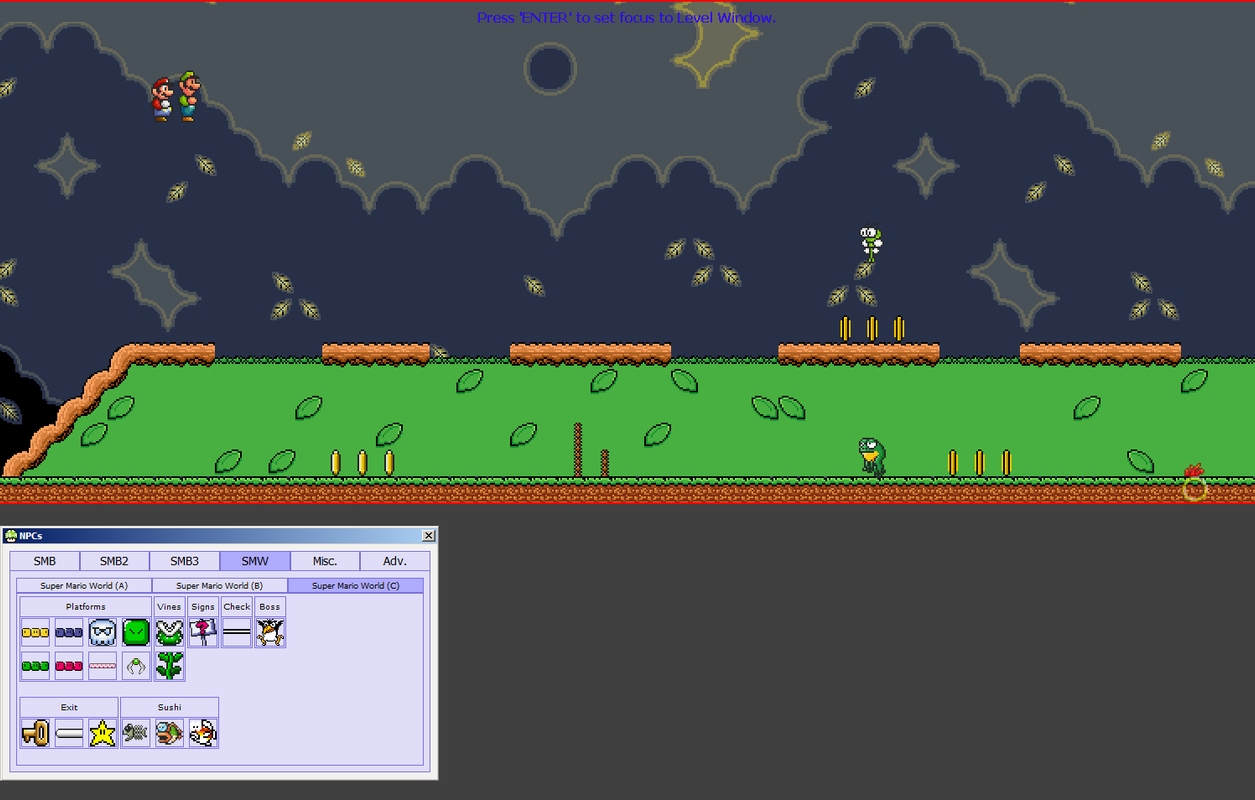This screenshot has width=1255, height=800.
Task: Pick the white and orange cheep fish NPC
Action: tap(203, 733)
